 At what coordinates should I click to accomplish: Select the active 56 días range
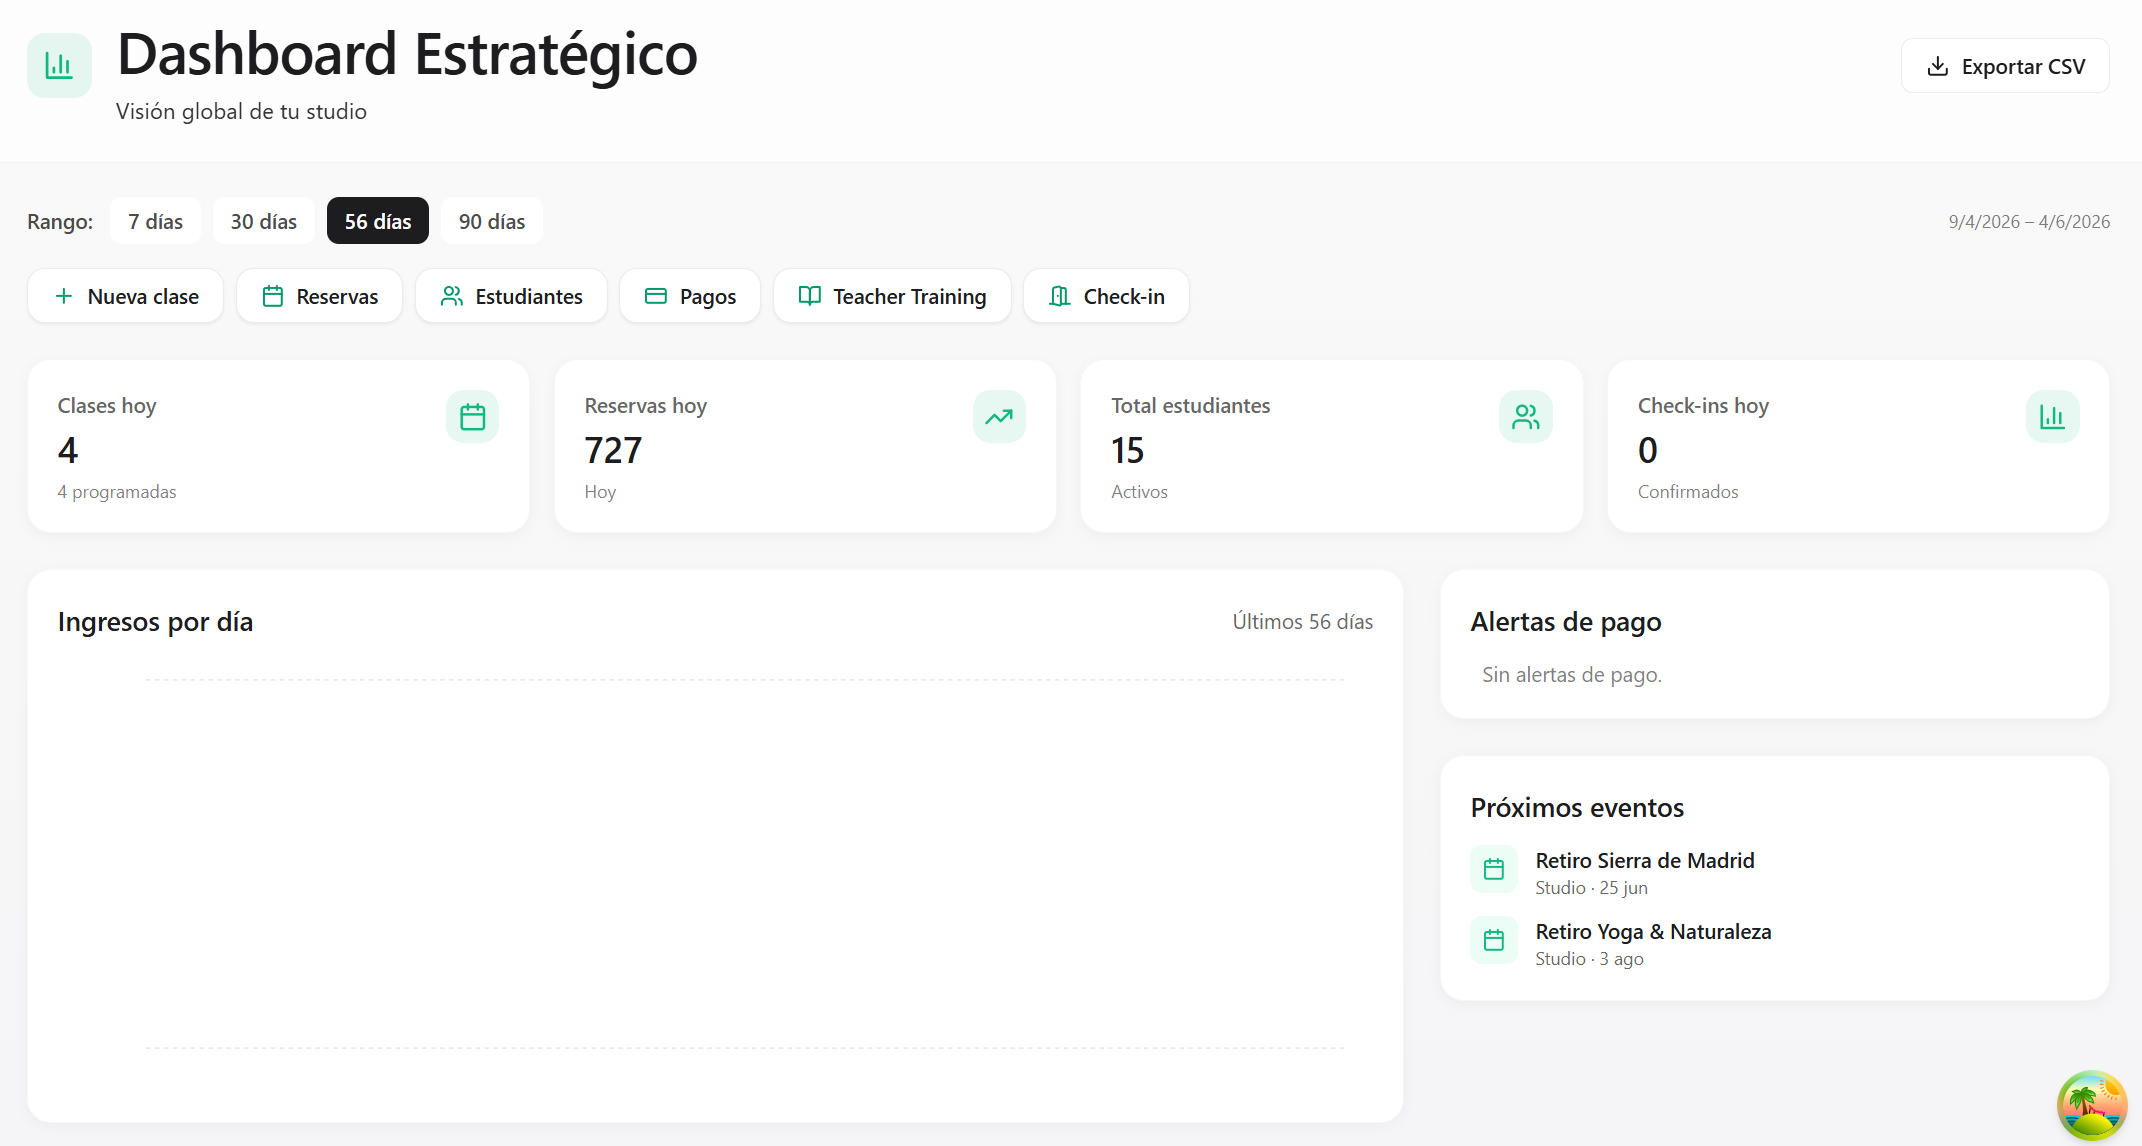378,221
